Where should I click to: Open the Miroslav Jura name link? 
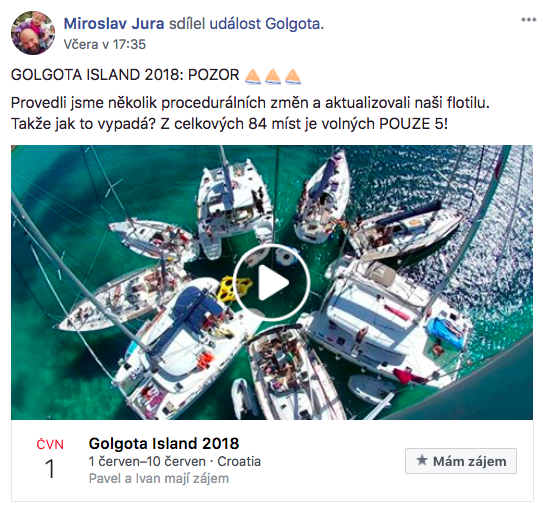114,24
